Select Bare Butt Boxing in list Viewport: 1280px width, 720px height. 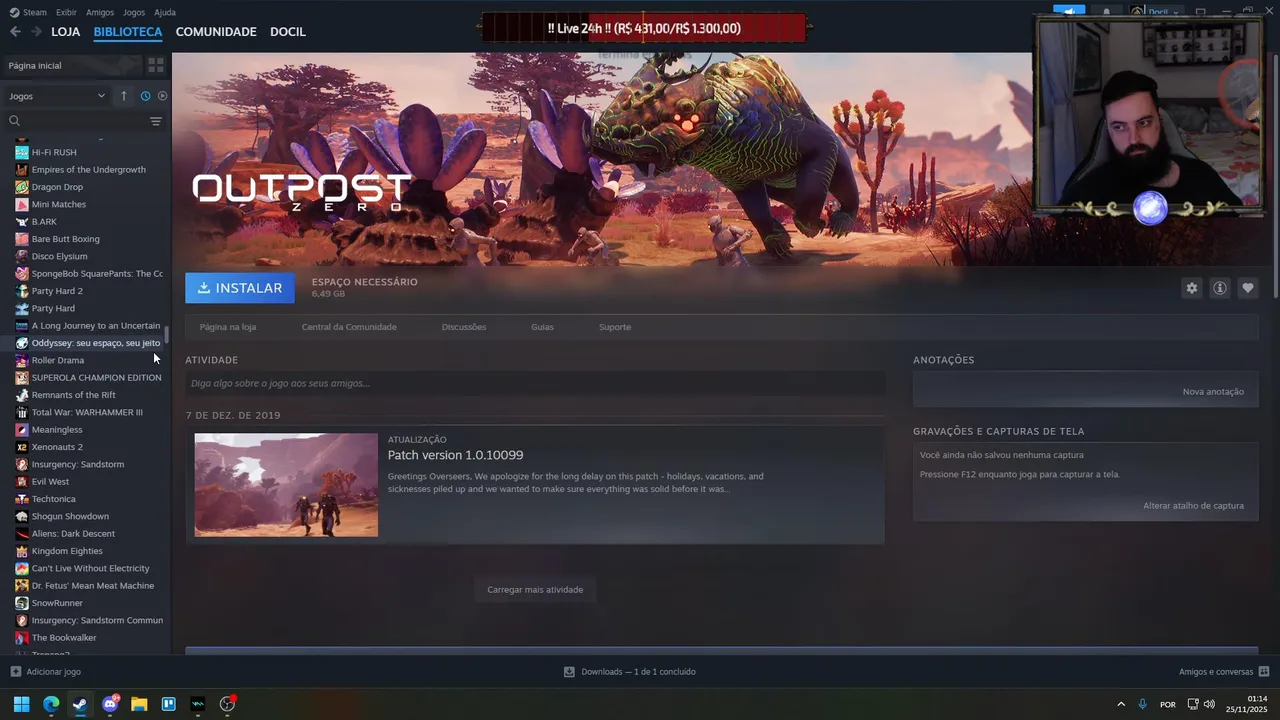click(65, 239)
